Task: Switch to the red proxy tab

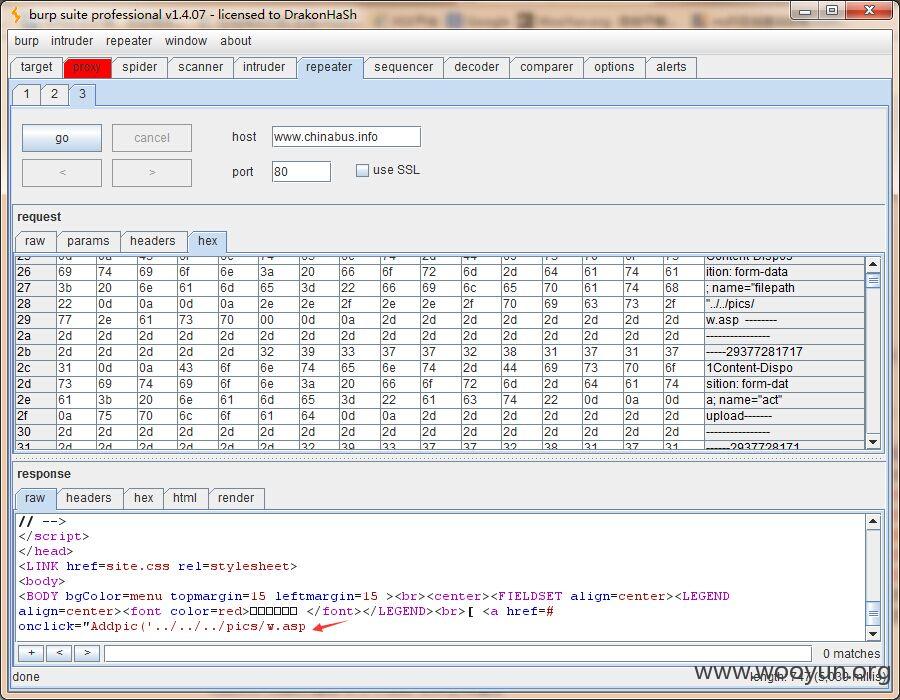Action: (x=87, y=67)
